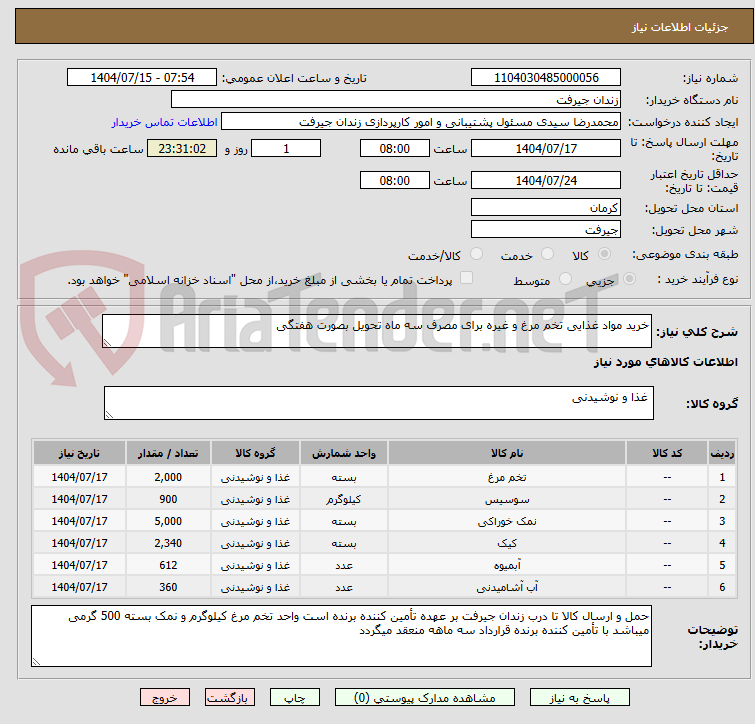Click the استان محل تحویل field کرمان

(x=546, y=207)
